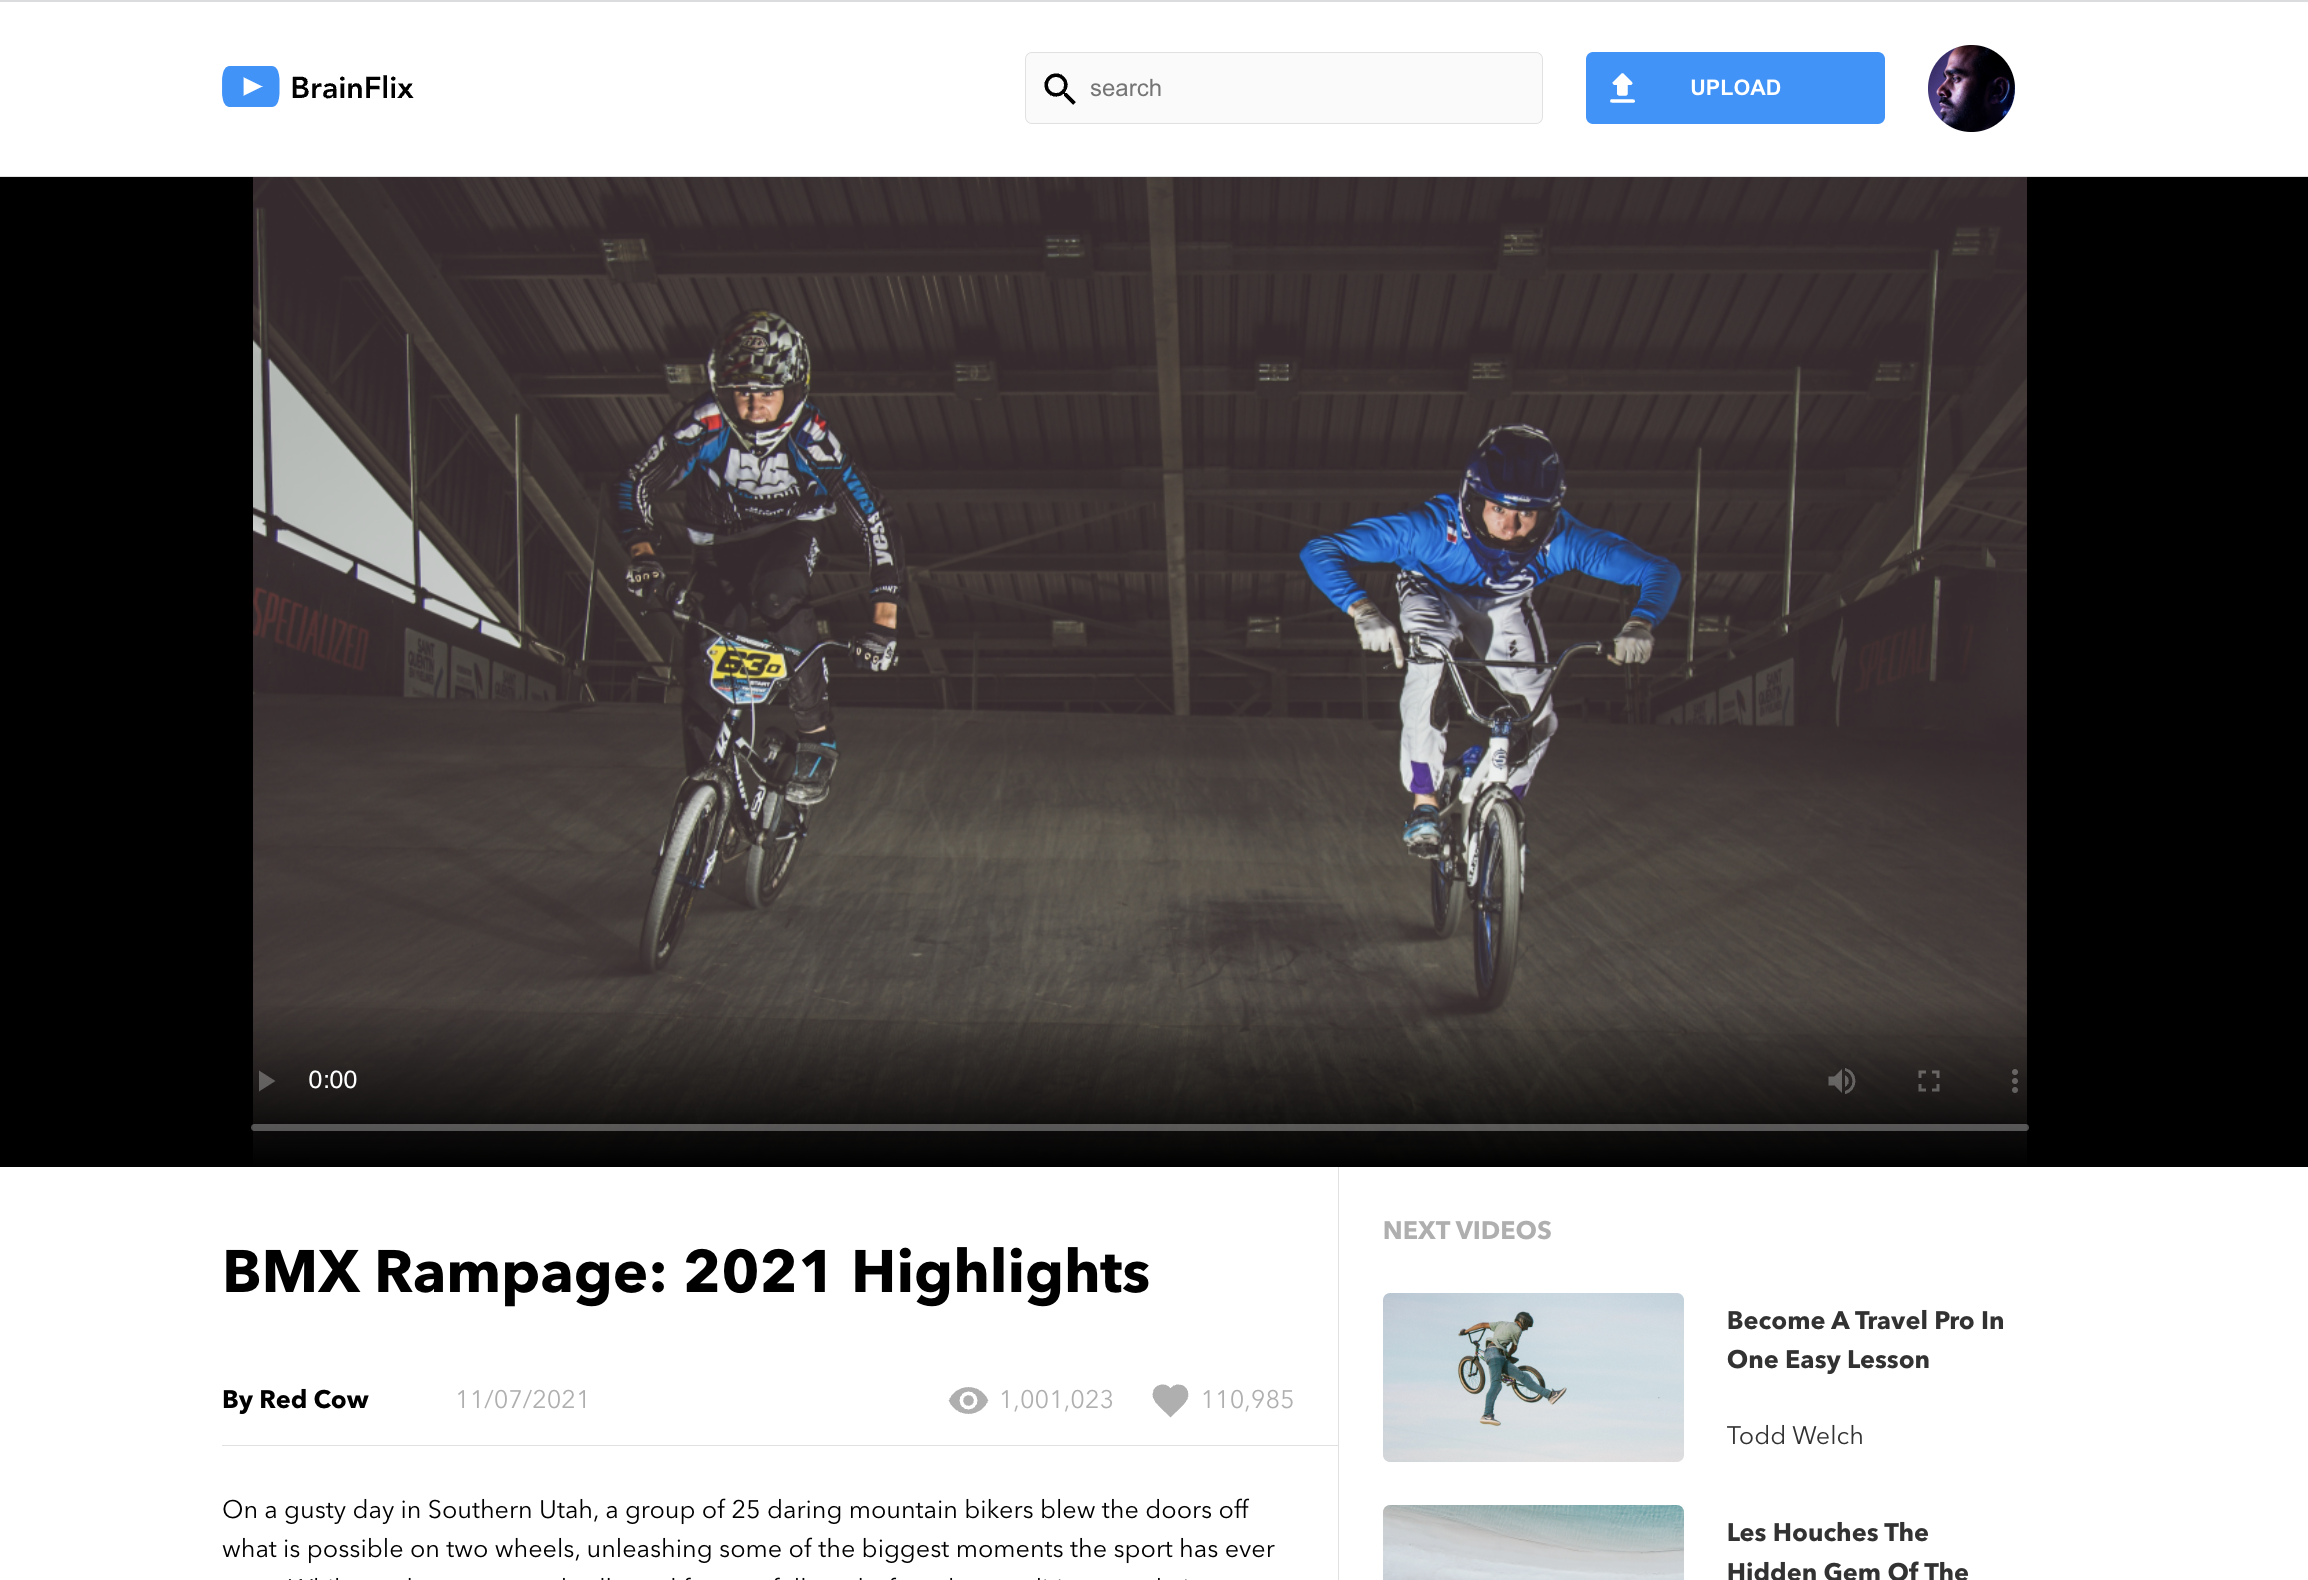Image resolution: width=2308 pixels, height=1580 pixels.
Task: Click the NEXT VIDEOS heading
Action: [x=1467, y=1231]
